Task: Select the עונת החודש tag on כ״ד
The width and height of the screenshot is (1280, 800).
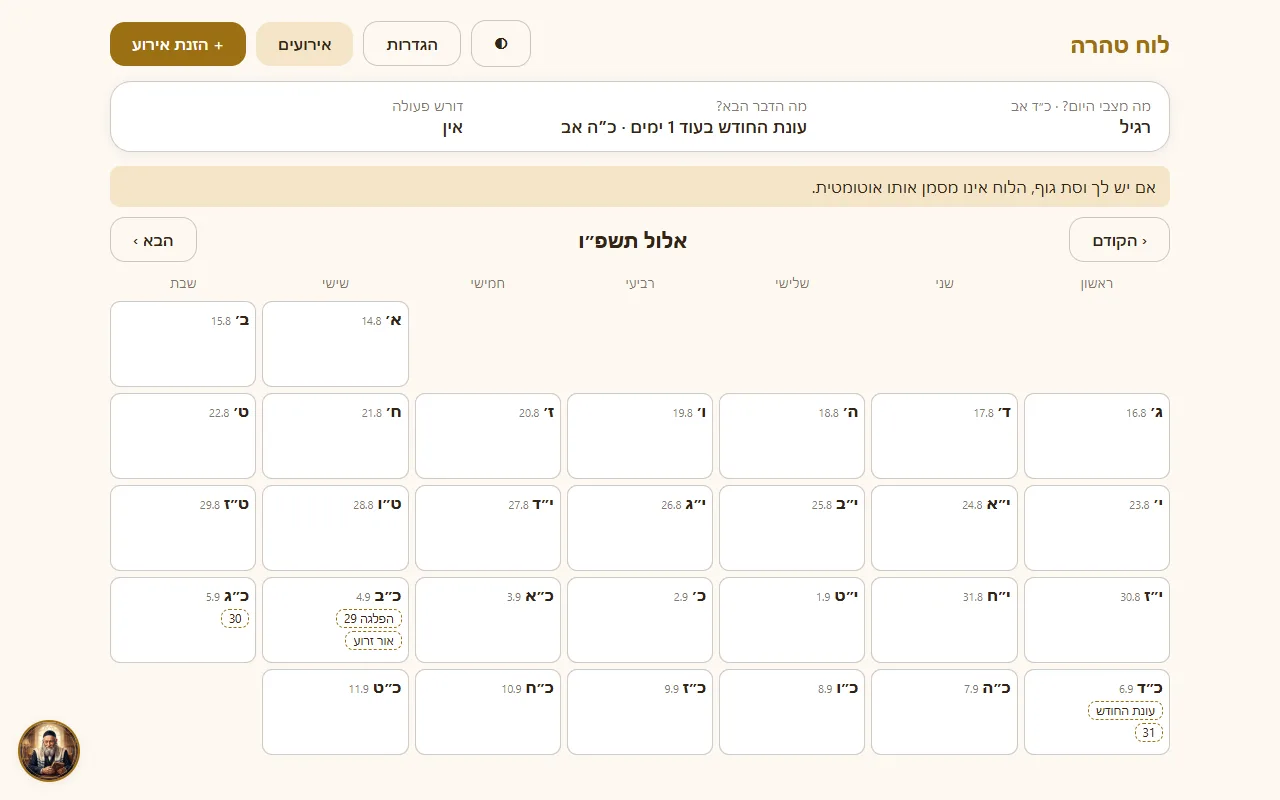Action: tap(1125, 711)
